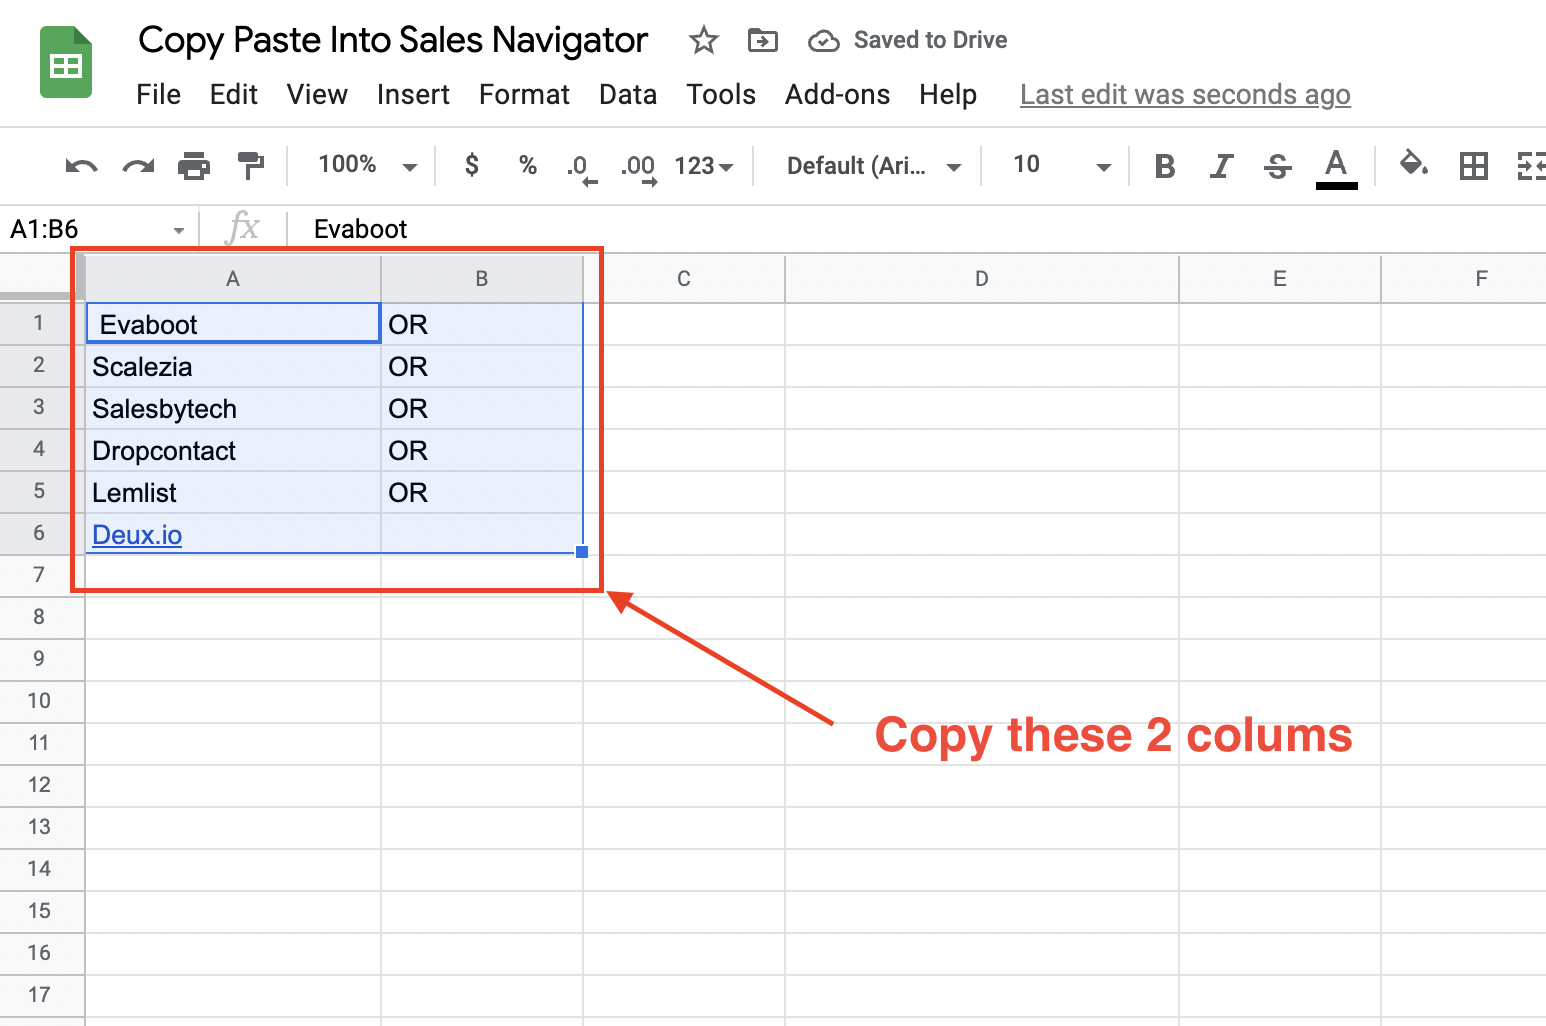Toggle Italic formatting

coord(1221,166)
